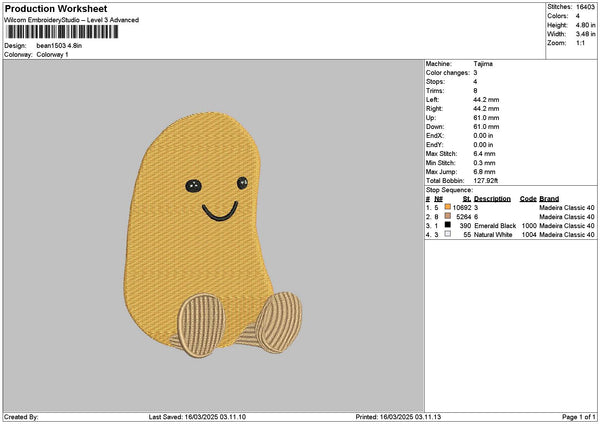The width and height of the screenshot is (600, 424).
Task: Click the bean's left striped foot
Action: 201,324
